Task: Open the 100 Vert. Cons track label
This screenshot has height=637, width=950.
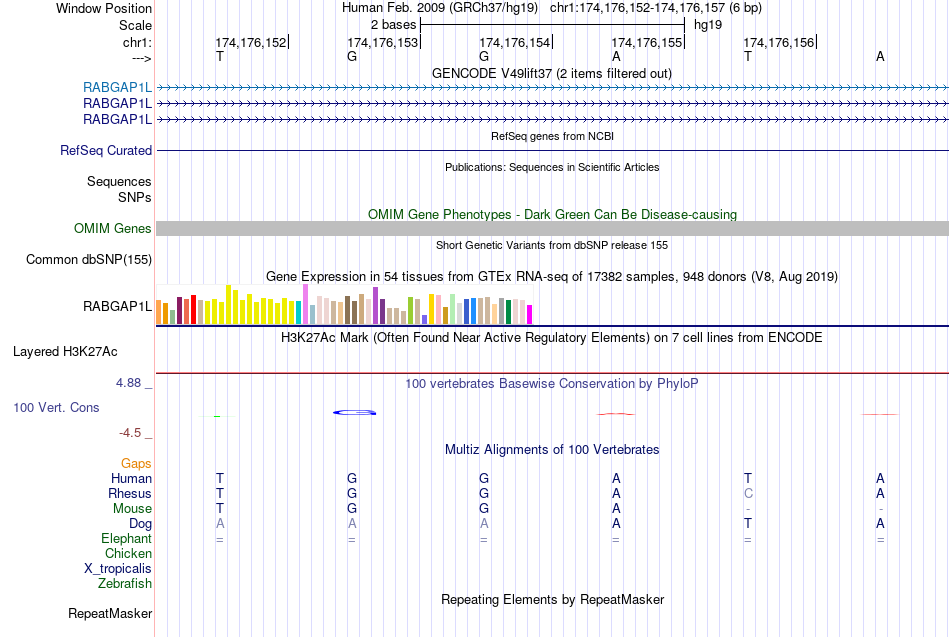Action: point(56,407)
